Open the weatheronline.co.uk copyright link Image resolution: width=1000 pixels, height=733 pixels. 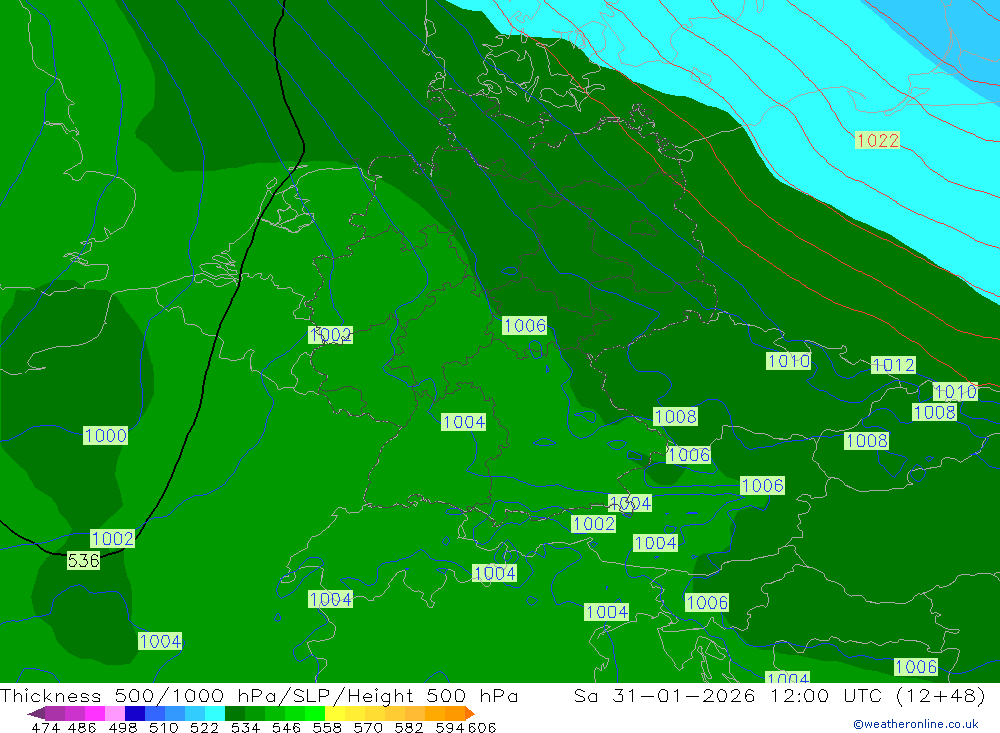pyautogui.click(x=916, y=724)
